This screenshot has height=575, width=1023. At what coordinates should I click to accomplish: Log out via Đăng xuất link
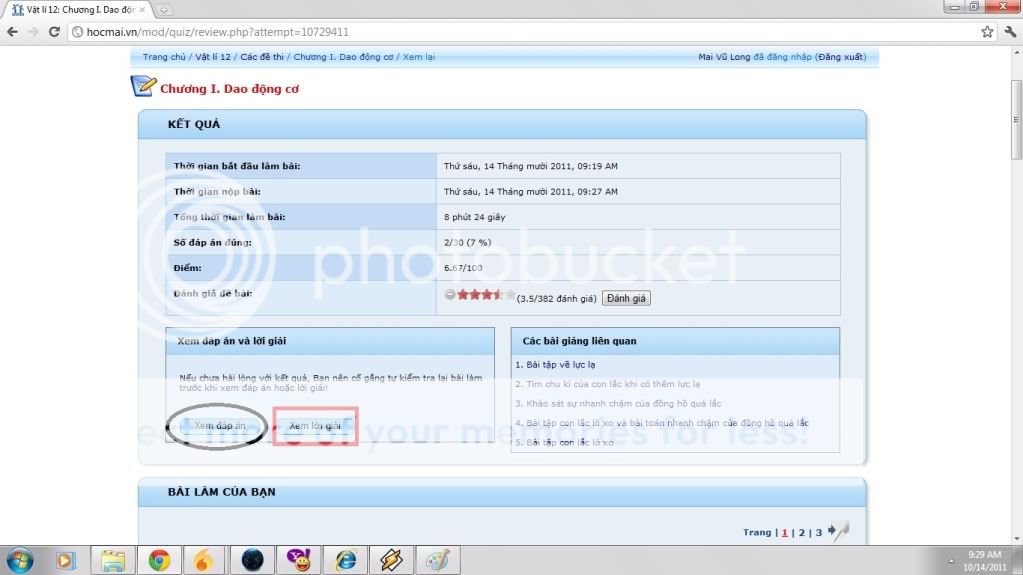(x=841, y=57)
